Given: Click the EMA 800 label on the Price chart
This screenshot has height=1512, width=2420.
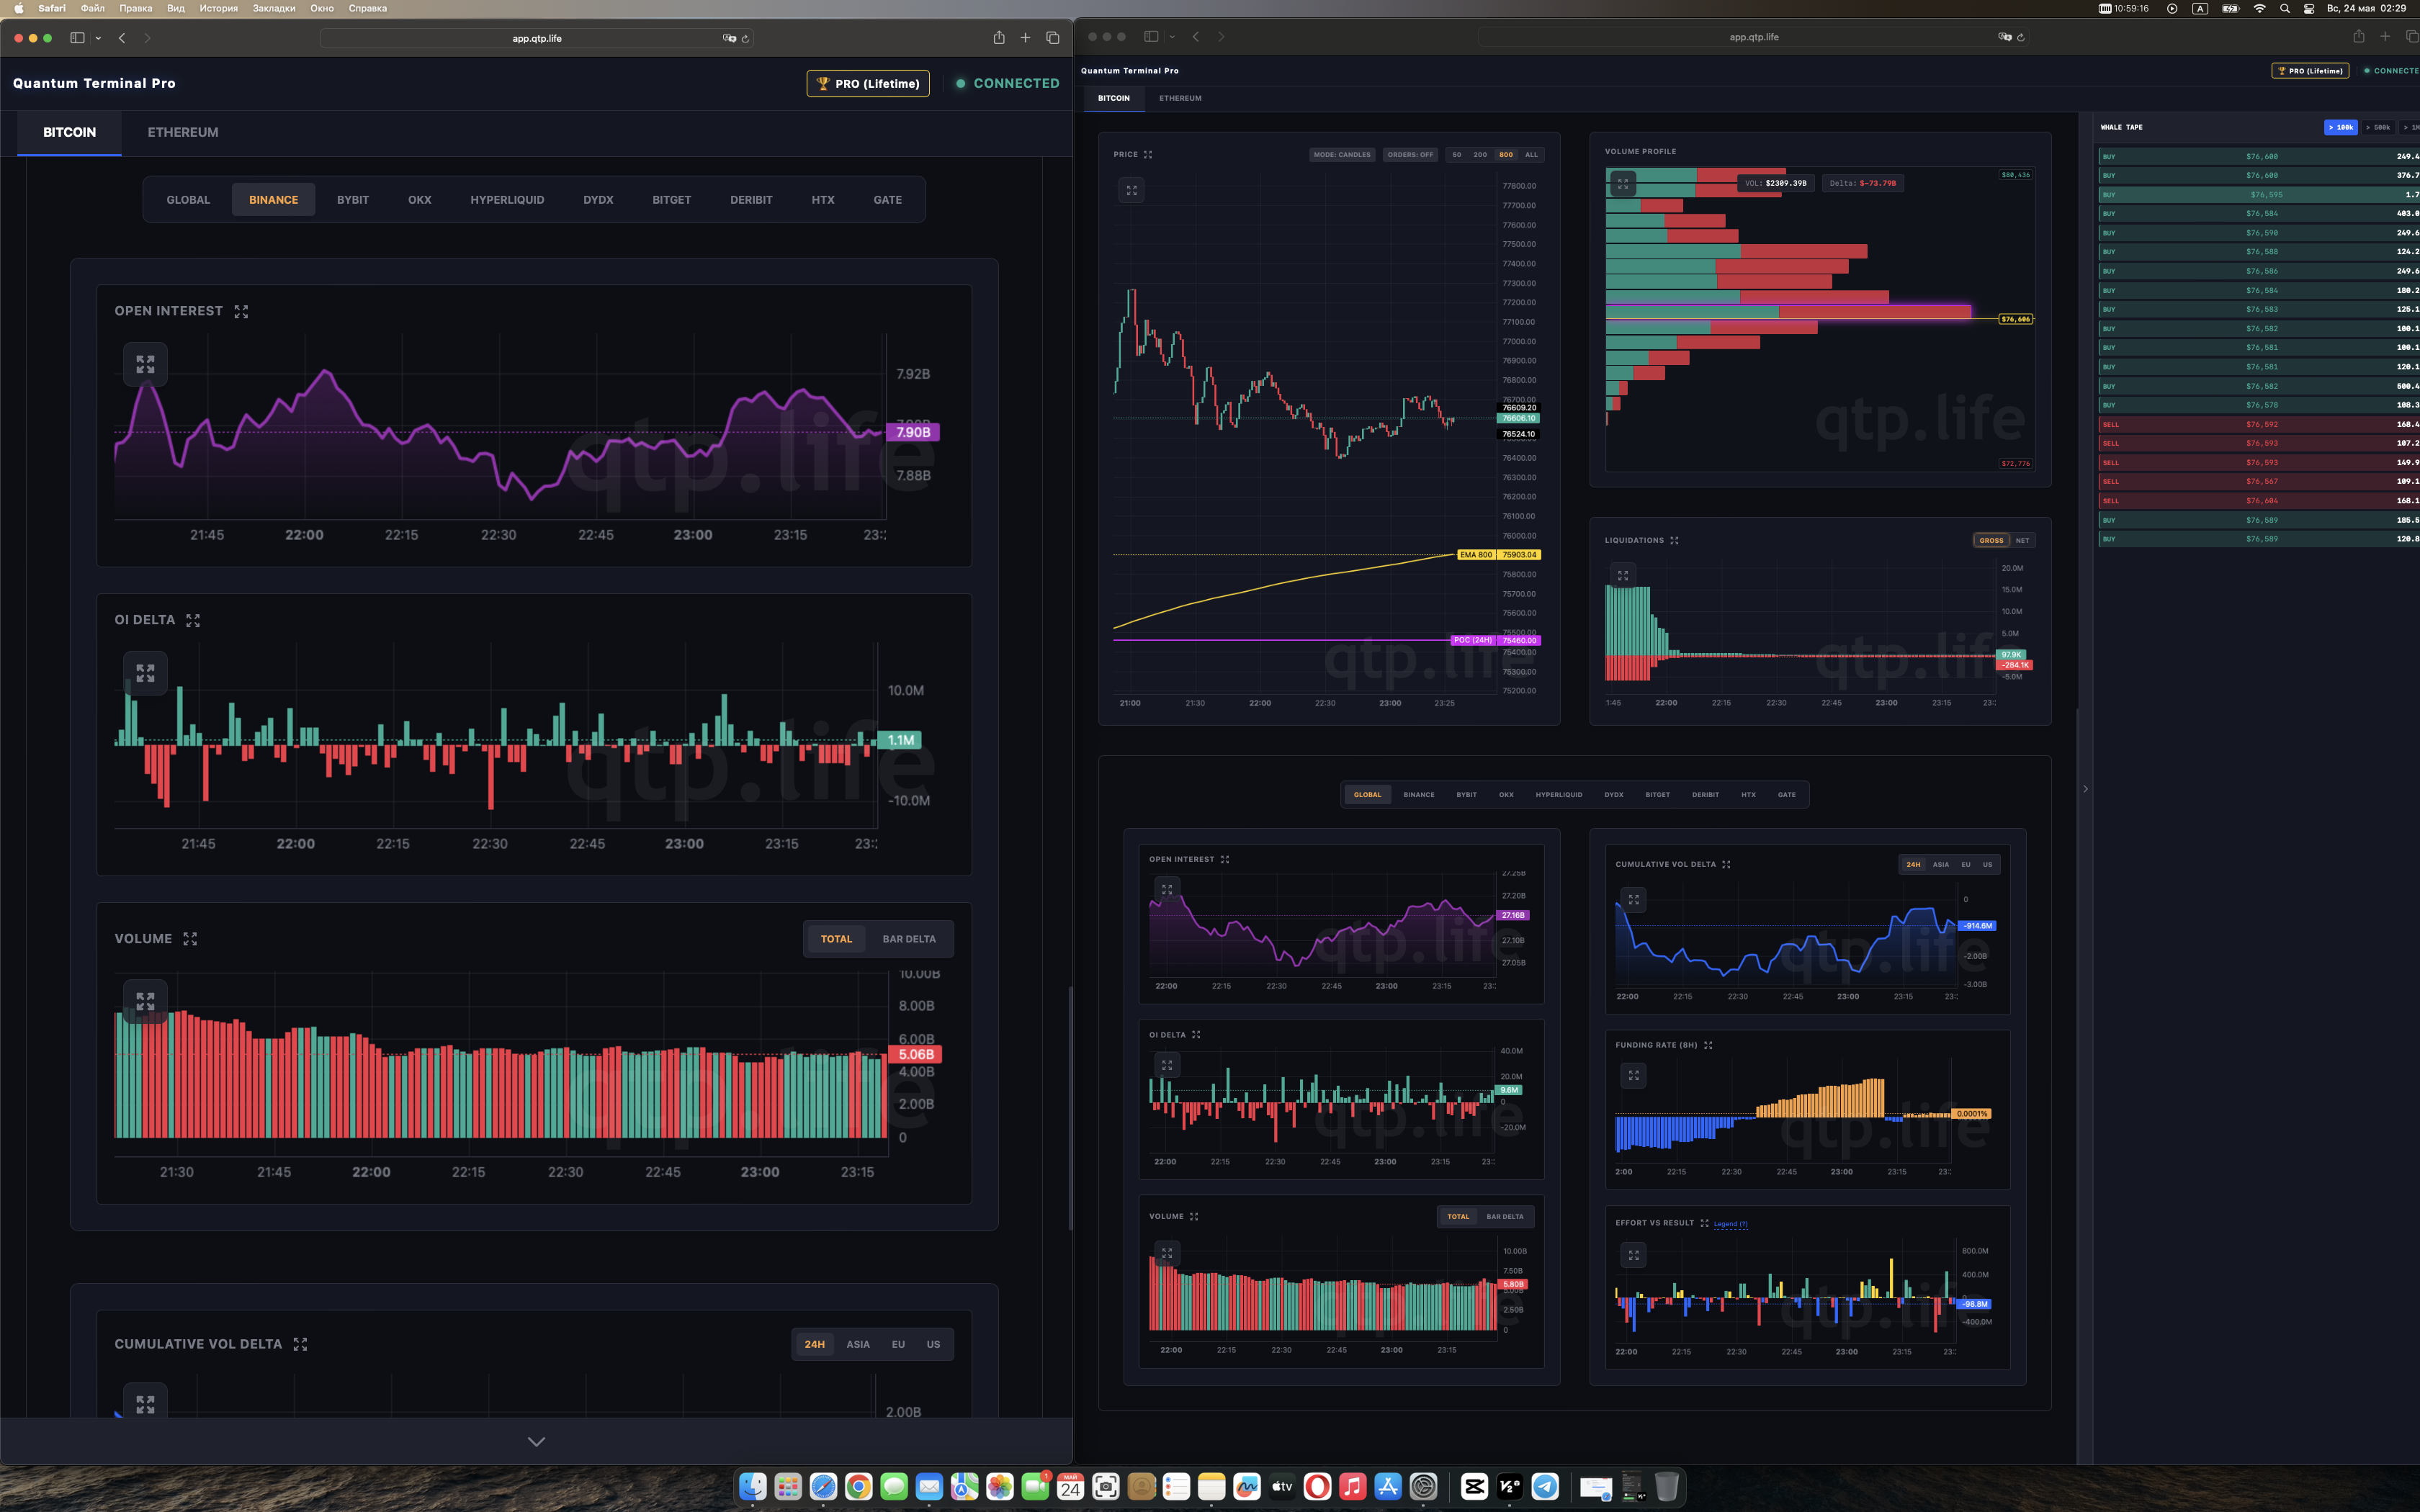Looking at the screenshot, I should (x=1475, y=555).
